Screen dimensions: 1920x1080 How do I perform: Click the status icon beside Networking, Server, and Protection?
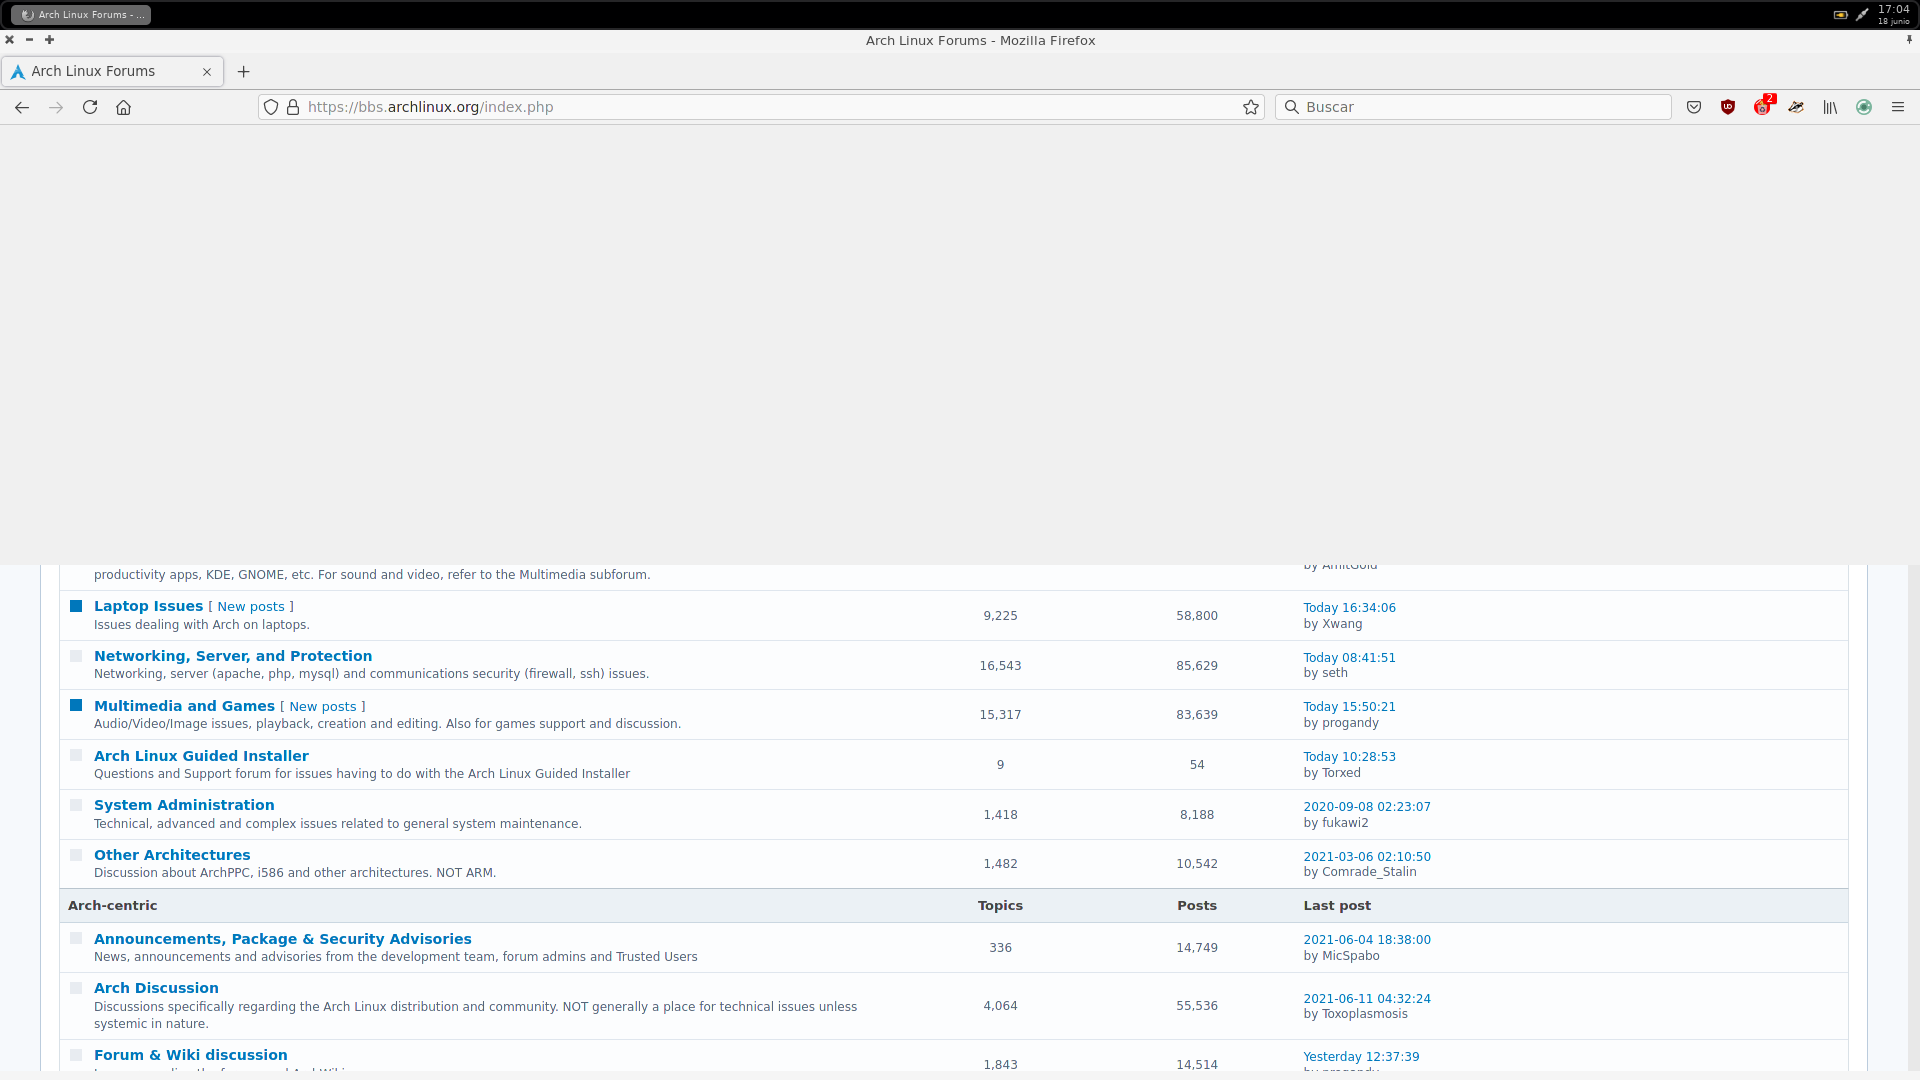click(x=76, y=656)
